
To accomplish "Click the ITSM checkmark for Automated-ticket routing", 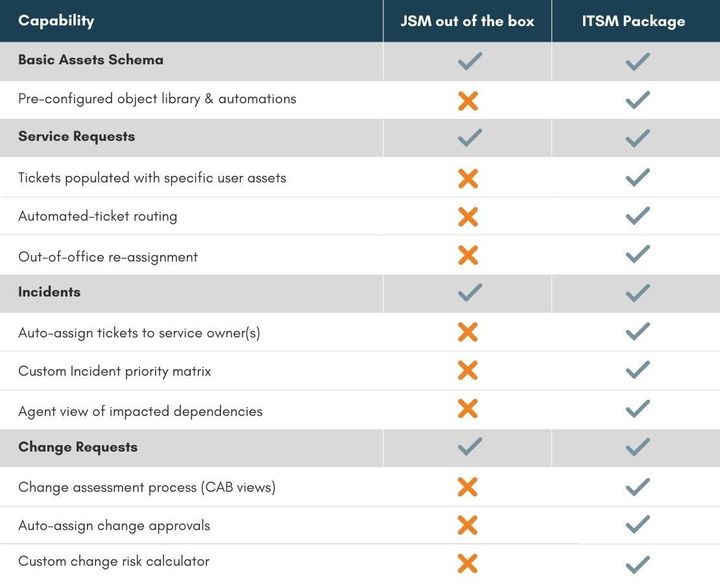I will [637, 216].
